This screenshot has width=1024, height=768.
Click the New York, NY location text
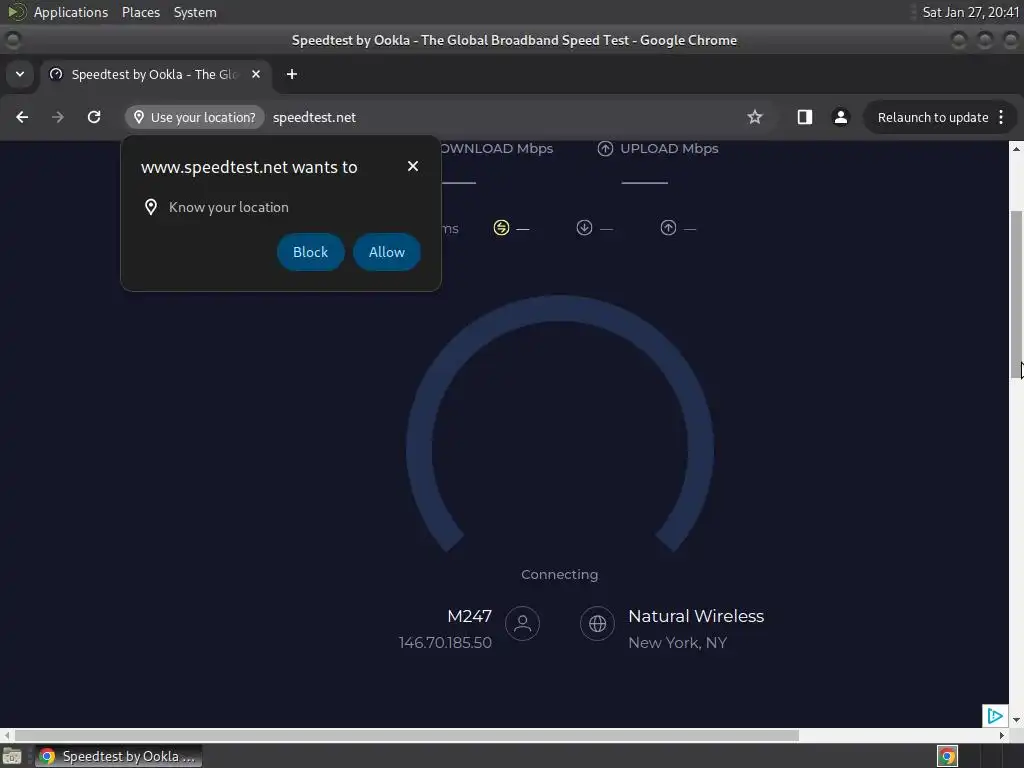(677, 643)
